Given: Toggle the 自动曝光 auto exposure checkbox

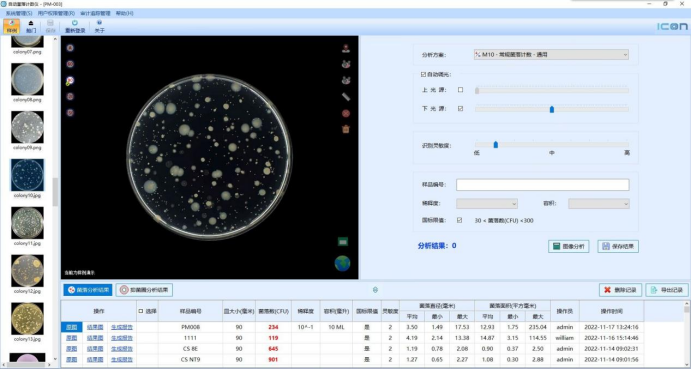Looking at the screenshot, I should point(423,75).
